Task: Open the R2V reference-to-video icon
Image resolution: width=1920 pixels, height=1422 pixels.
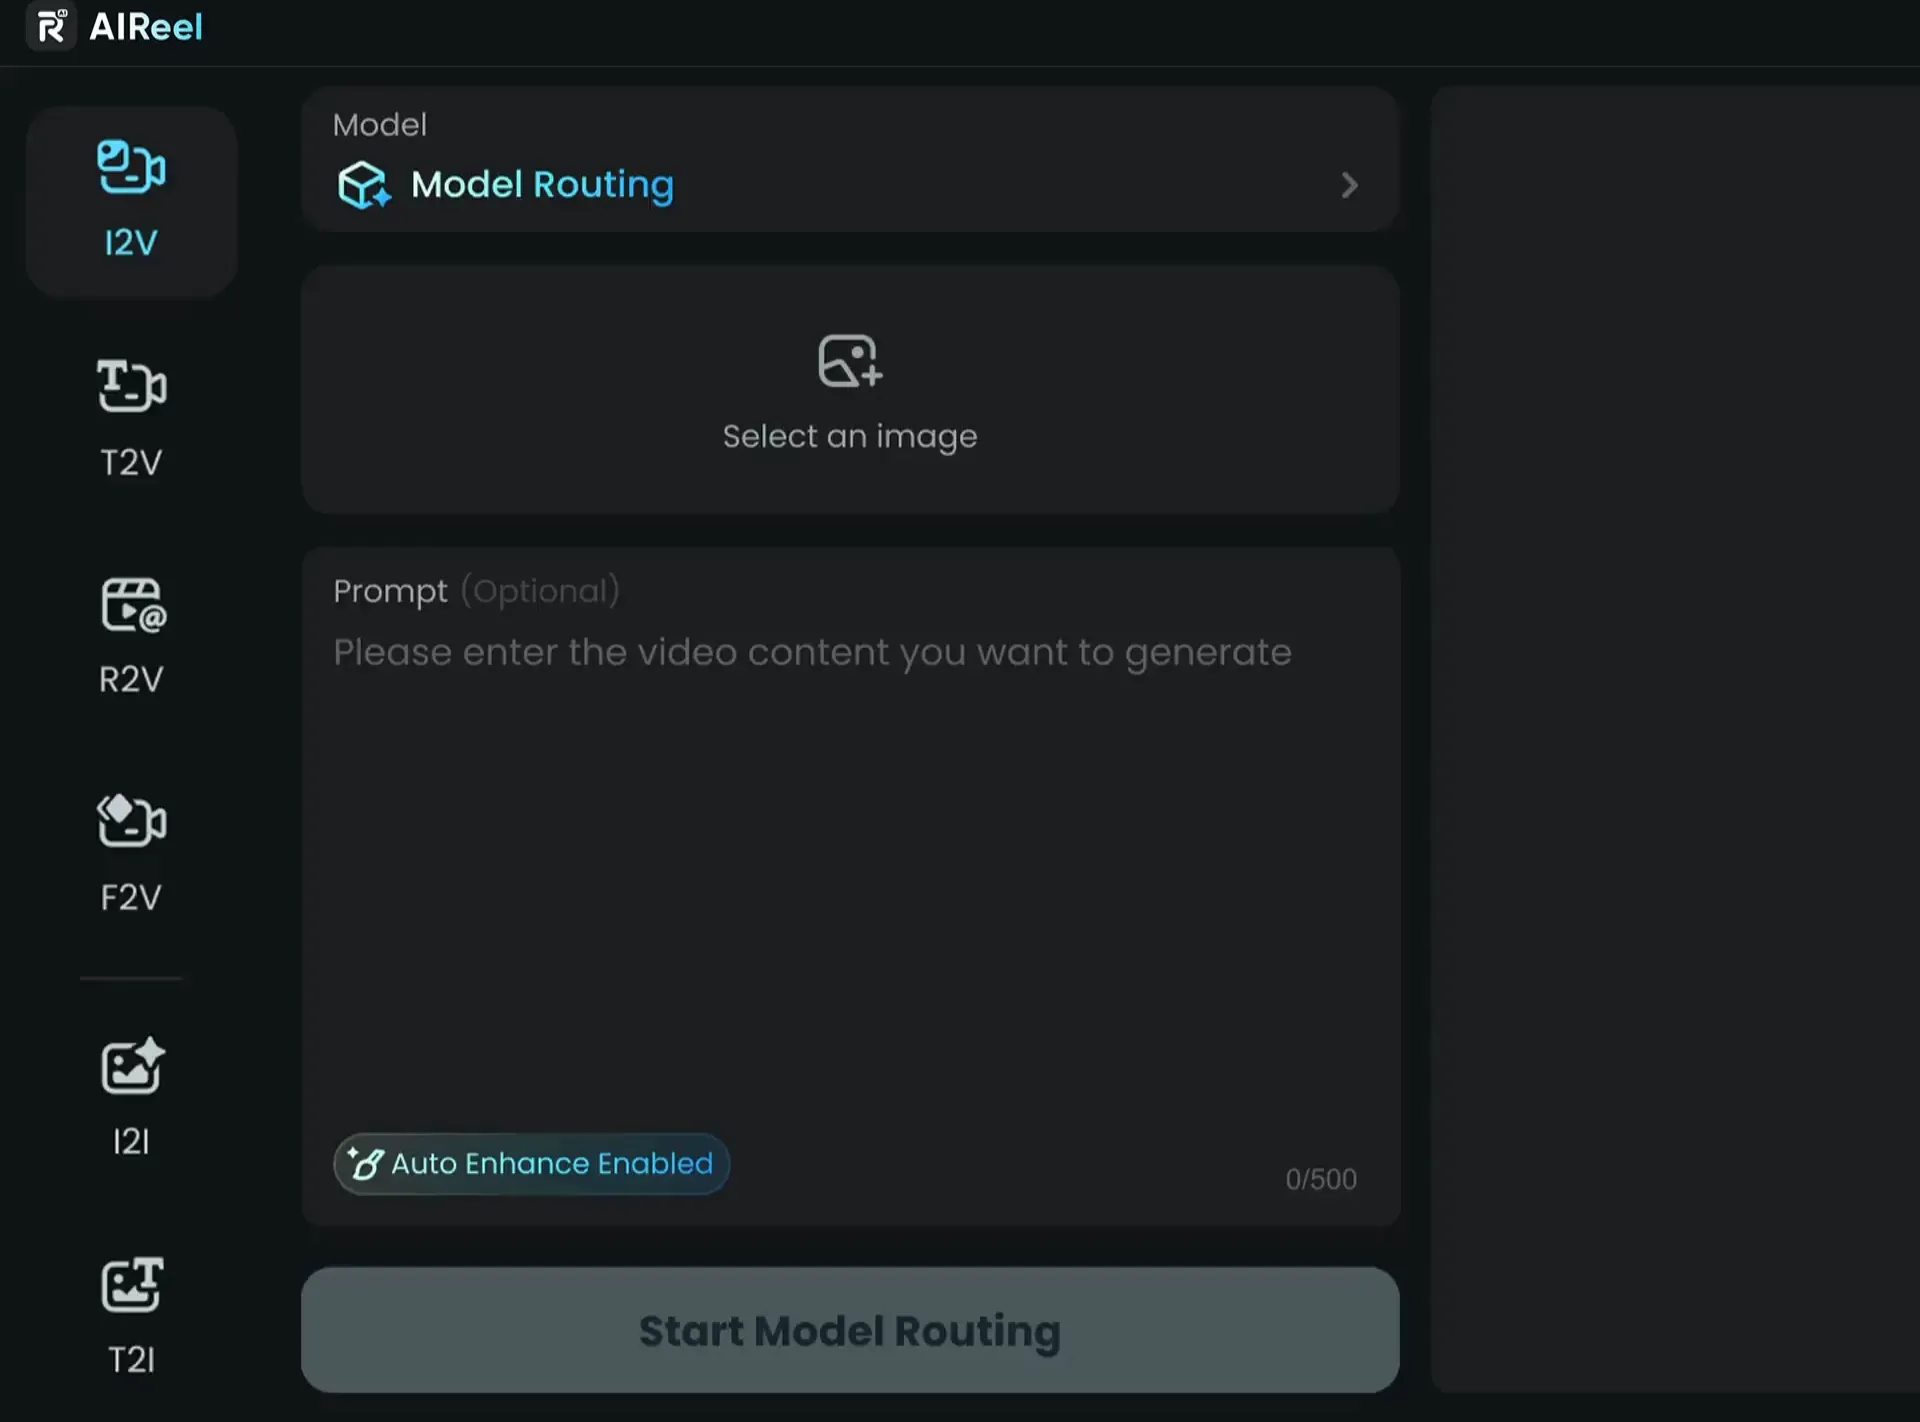Action: click(133, 605)
